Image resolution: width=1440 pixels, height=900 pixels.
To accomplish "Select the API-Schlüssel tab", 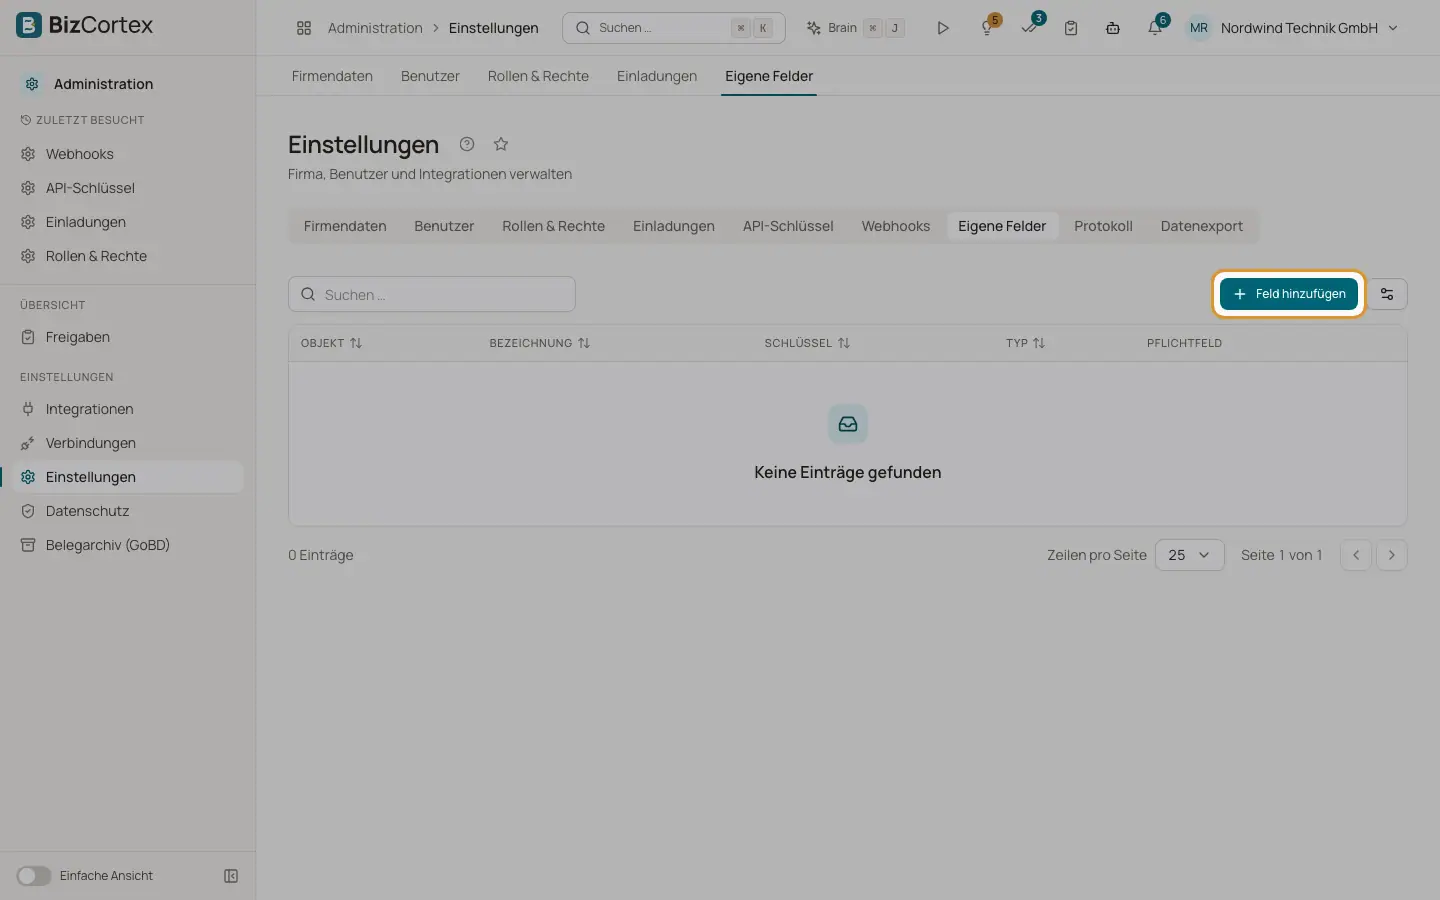I will click(788, 226).
